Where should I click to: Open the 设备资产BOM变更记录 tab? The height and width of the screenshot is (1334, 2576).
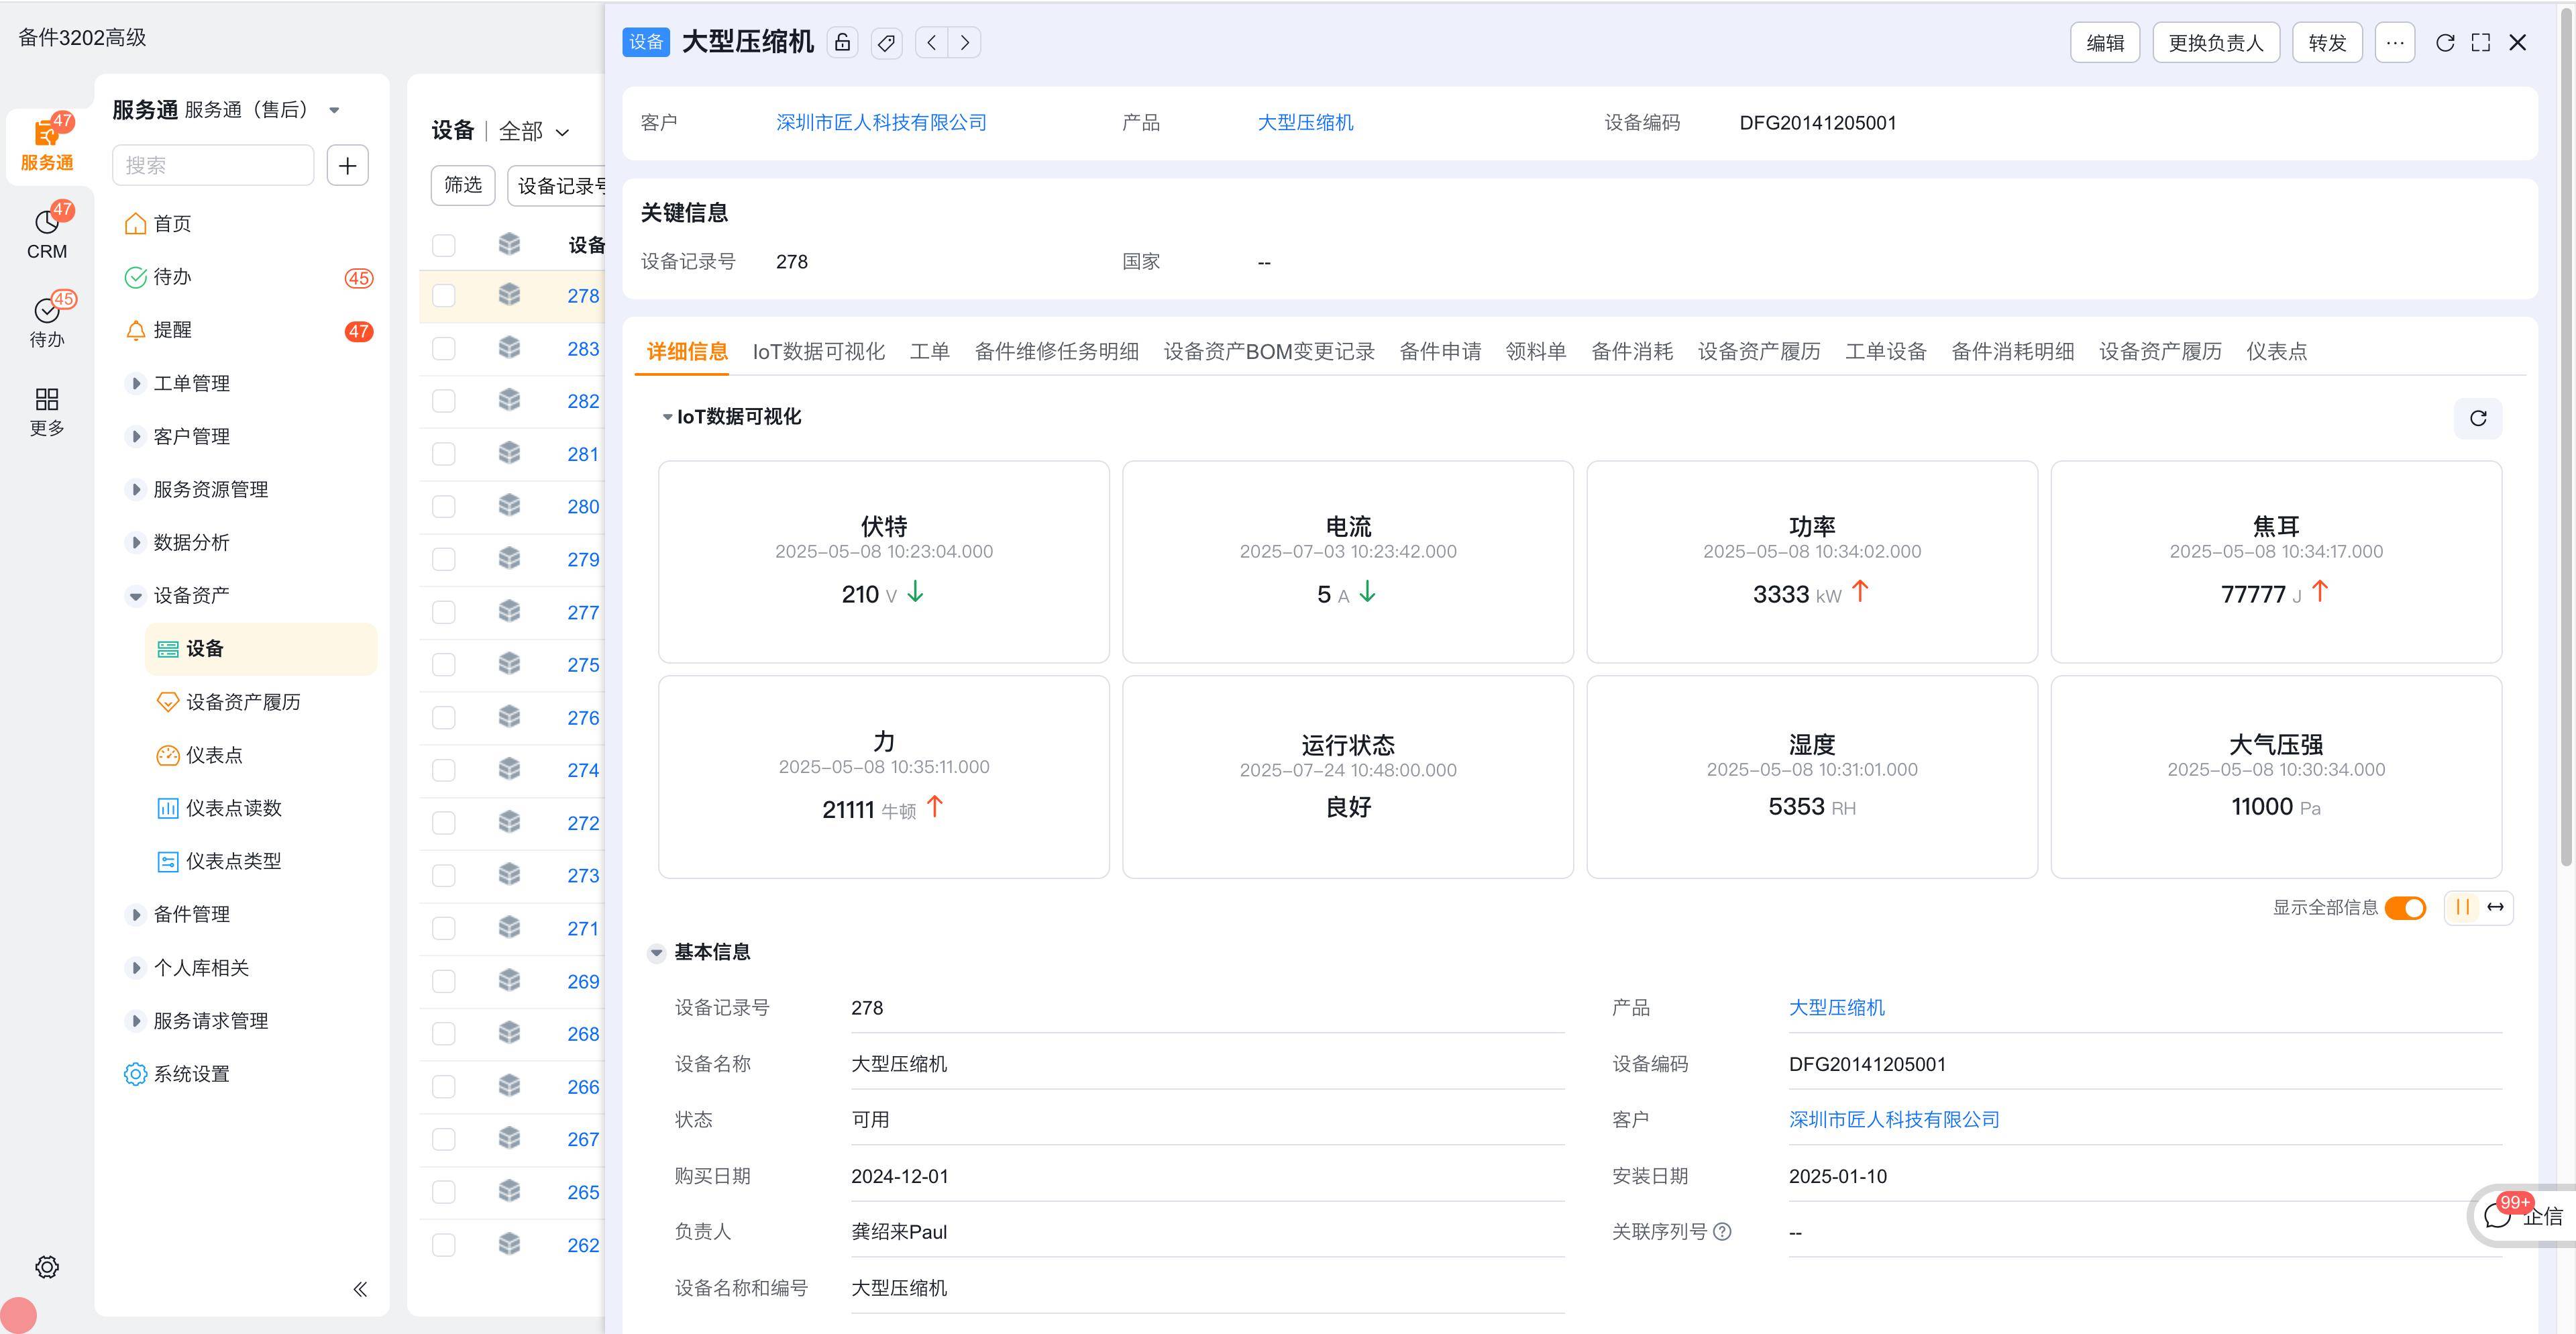click(1268, 351)
